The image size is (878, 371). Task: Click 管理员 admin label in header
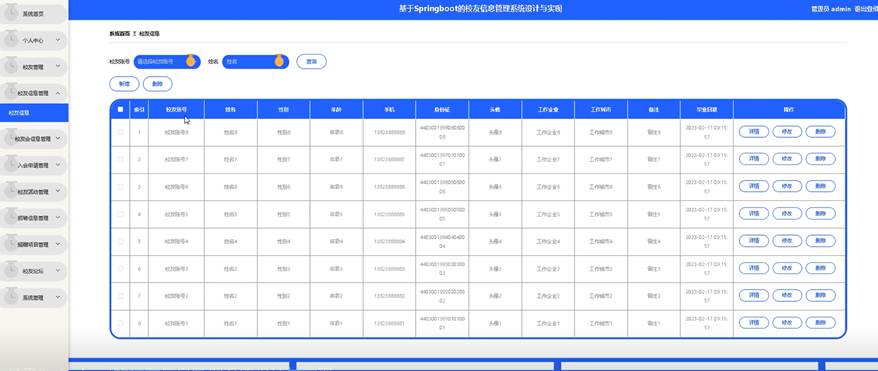tap(832, 9)
